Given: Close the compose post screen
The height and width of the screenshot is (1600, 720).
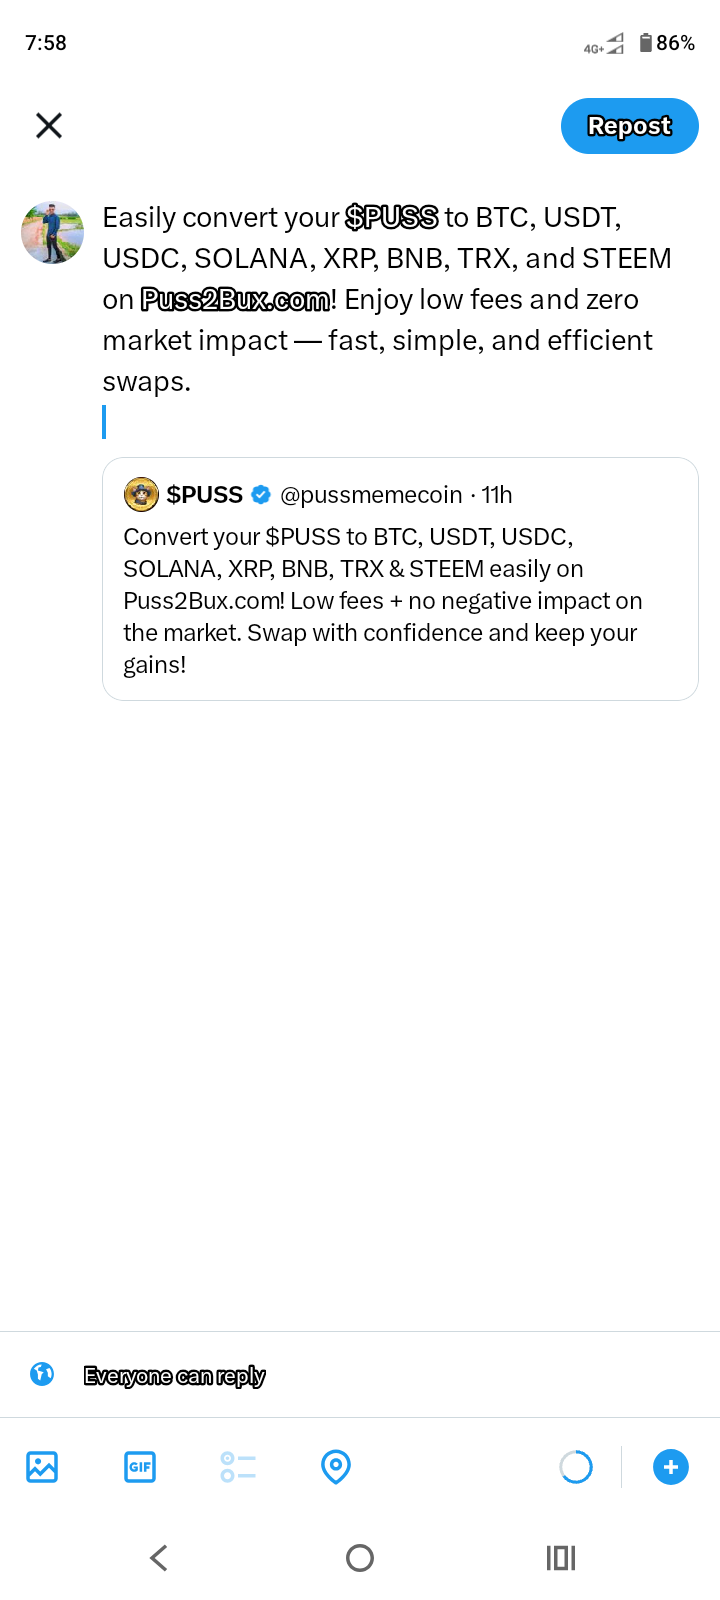Looking at the screenshot, I should [49, 125].
